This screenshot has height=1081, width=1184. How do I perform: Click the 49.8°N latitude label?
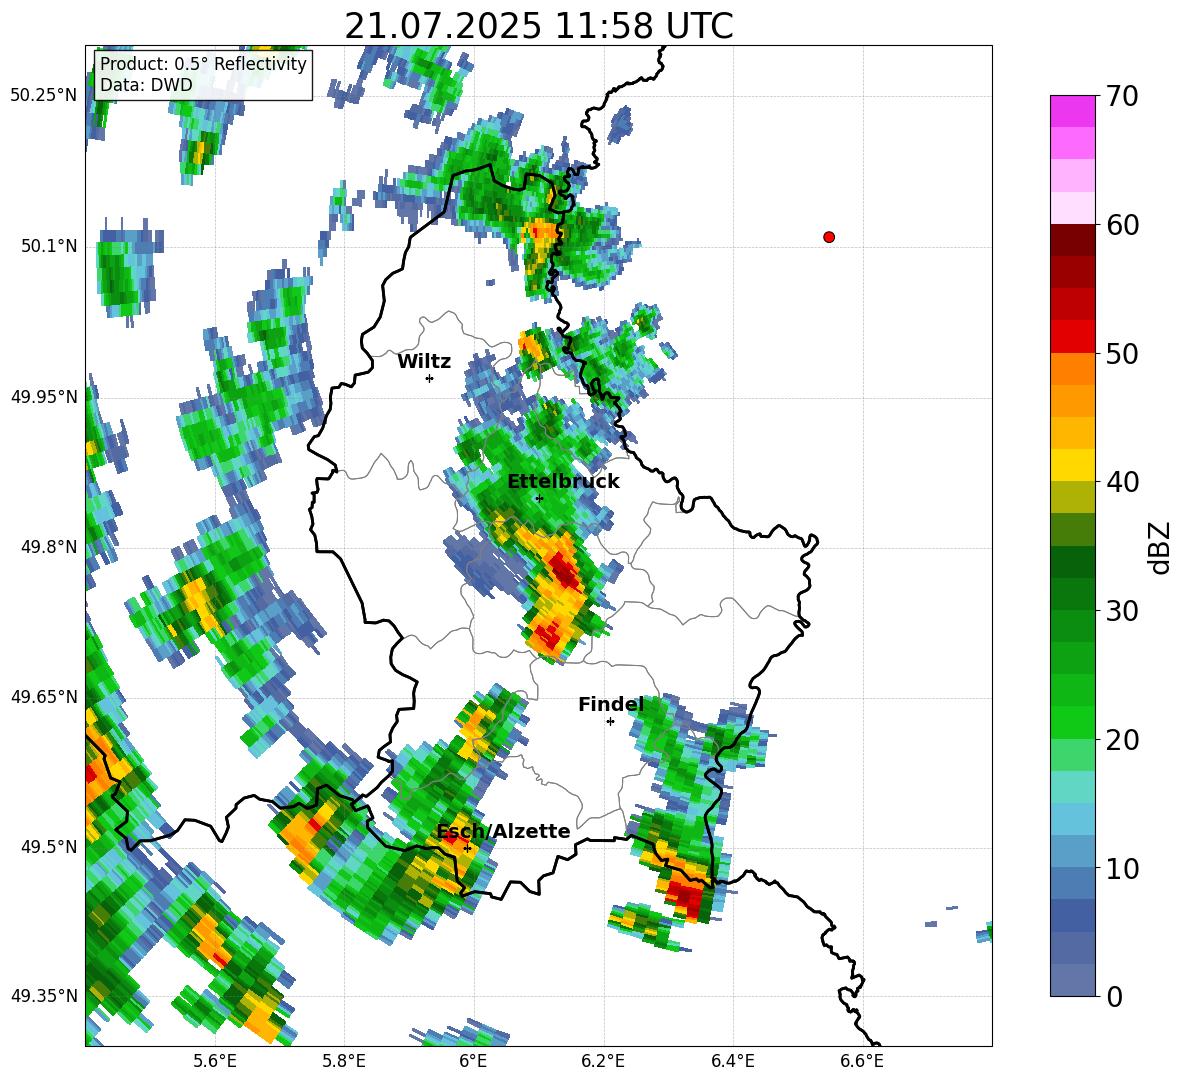(x=49, y=547)
